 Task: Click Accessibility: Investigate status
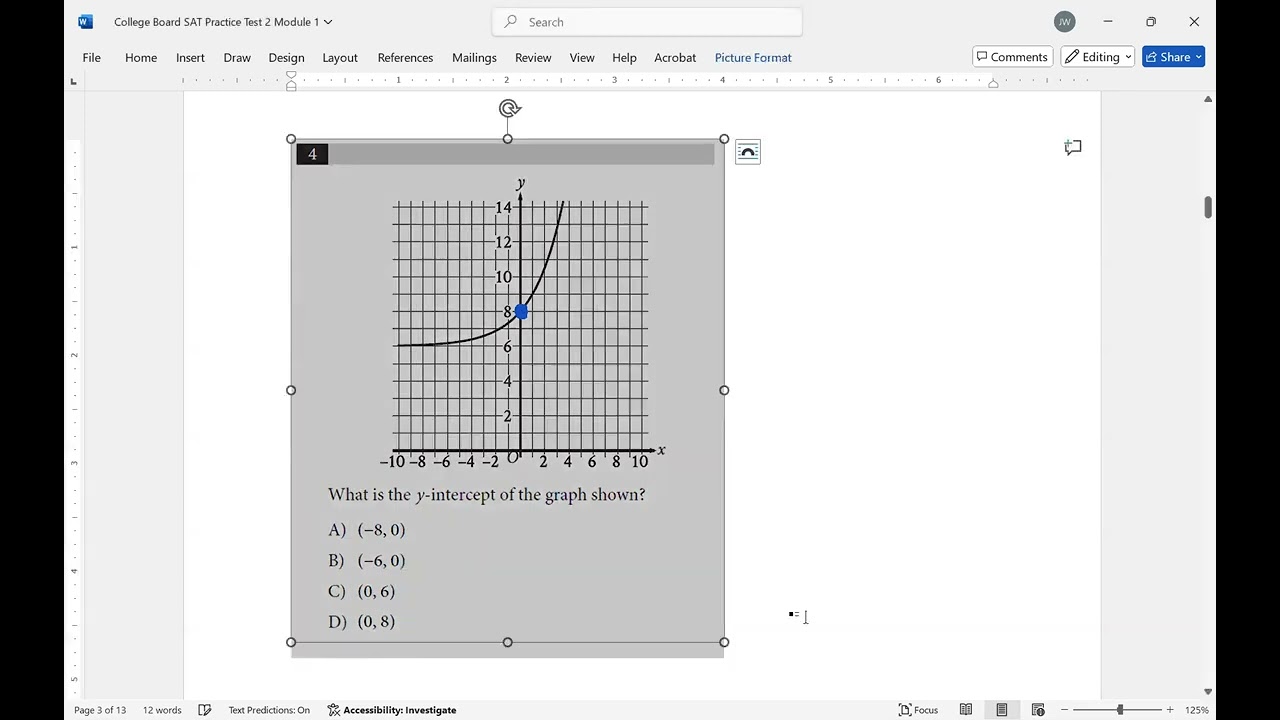pyautogui.click(x=392, y=710)
